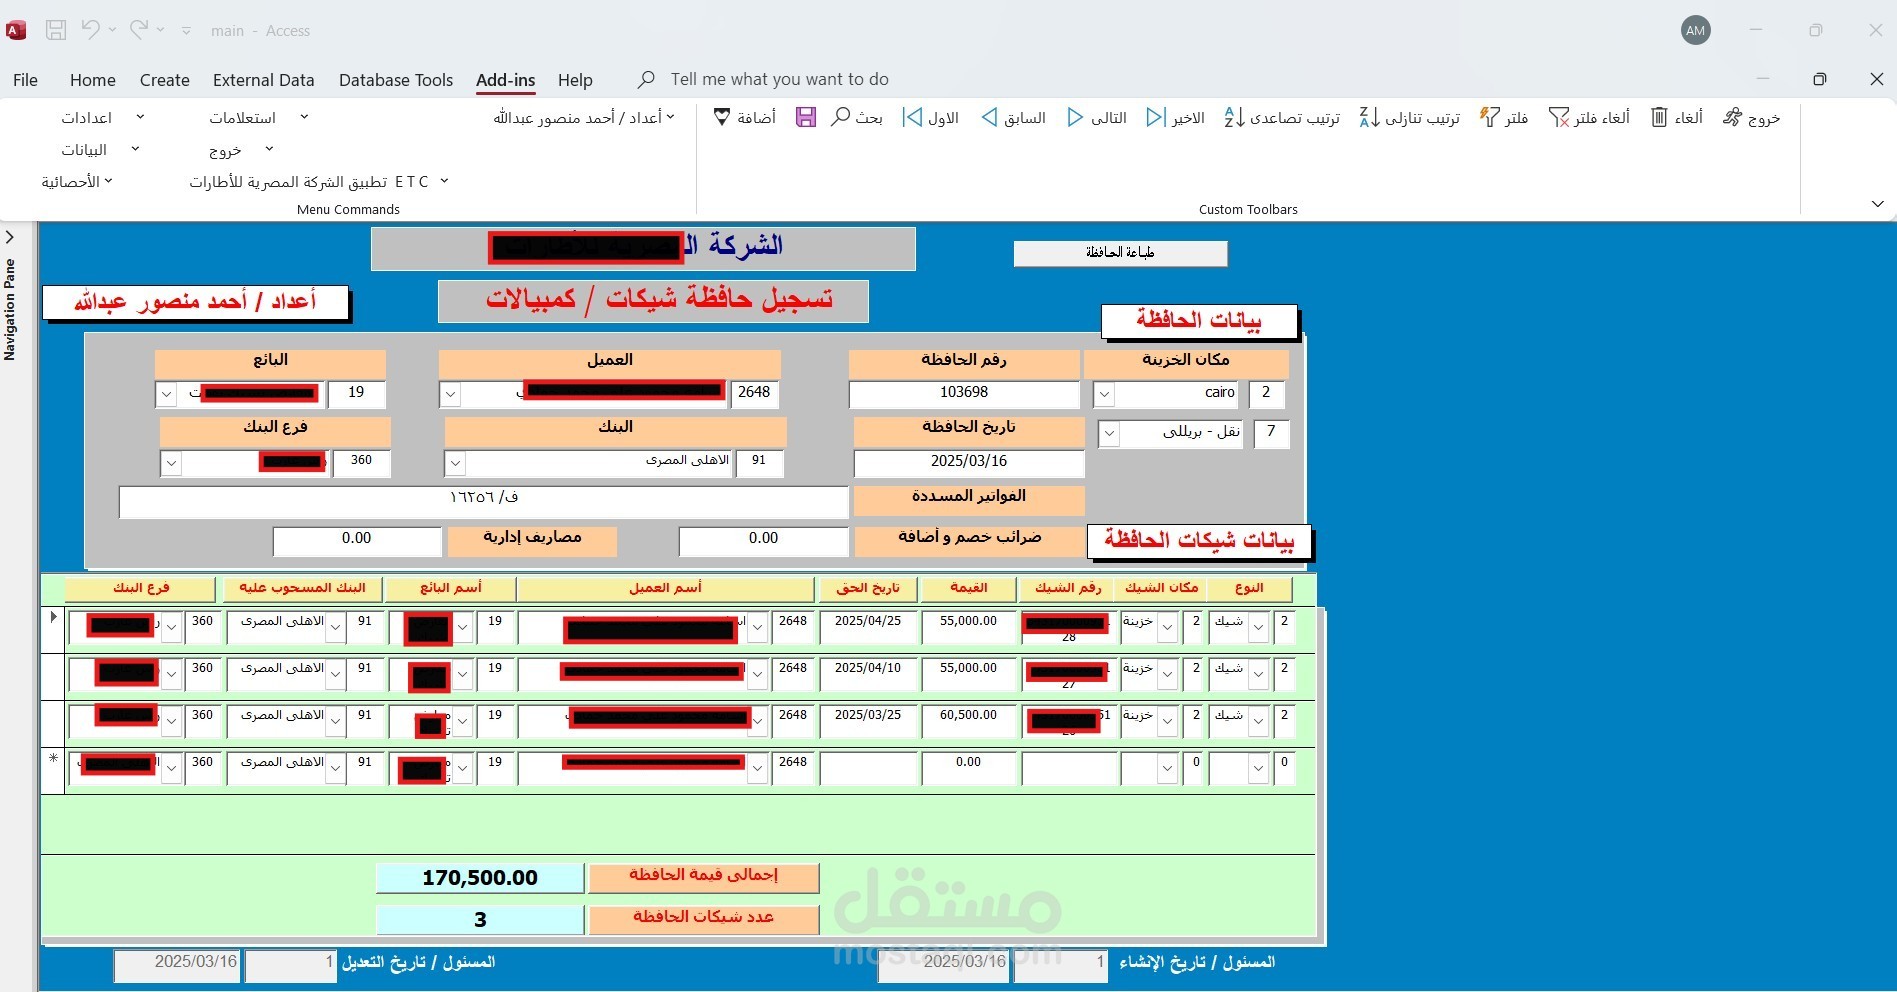The width and height of the screenshot is (1897, 992).
Task: Click أعداد / أحمد منصور عبدالله ribbon menu
Action: click(584, 118)
